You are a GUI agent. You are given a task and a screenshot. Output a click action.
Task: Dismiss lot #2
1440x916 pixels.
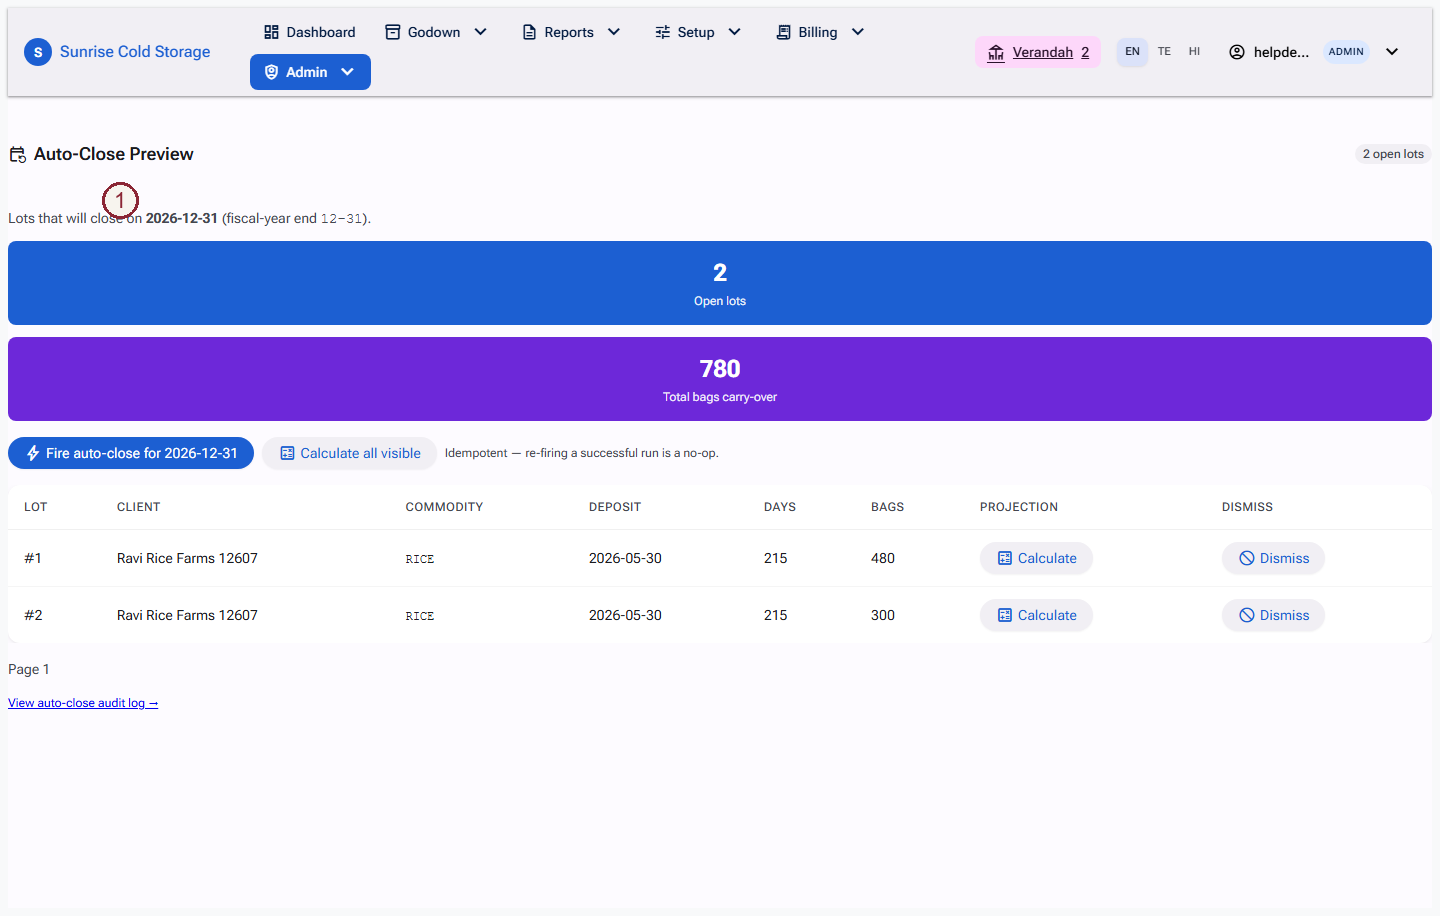1273,615
